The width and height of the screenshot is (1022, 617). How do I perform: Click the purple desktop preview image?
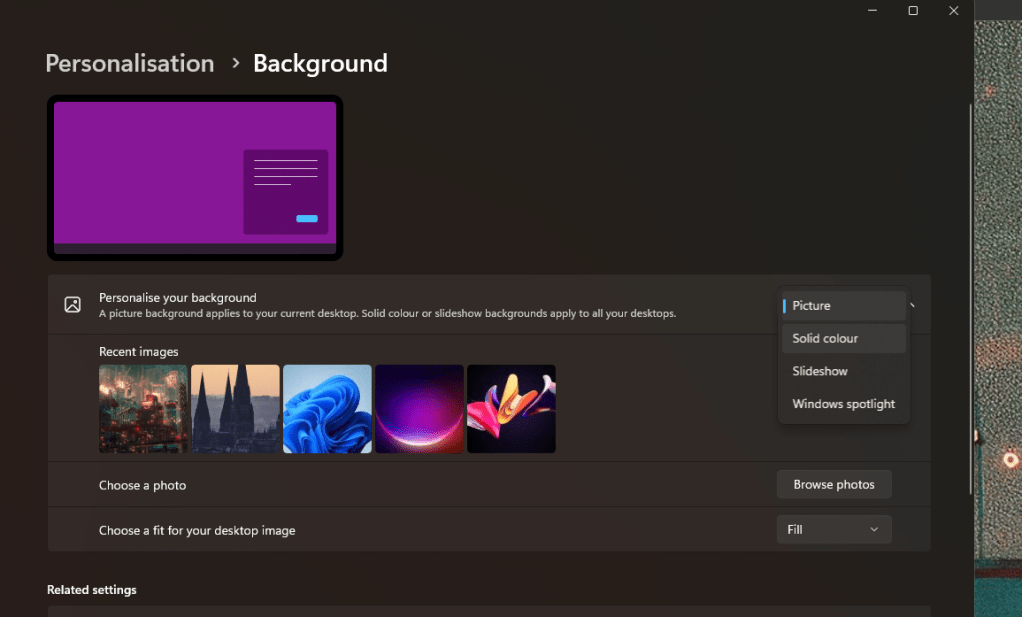pyautogui.click(x=195, y=178)
